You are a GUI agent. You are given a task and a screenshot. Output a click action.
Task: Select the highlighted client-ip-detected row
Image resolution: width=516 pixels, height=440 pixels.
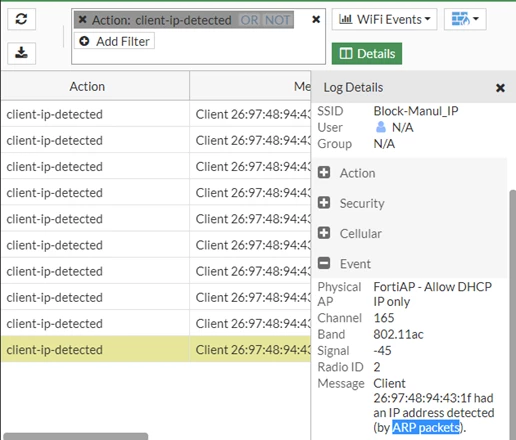coord(156,350)
